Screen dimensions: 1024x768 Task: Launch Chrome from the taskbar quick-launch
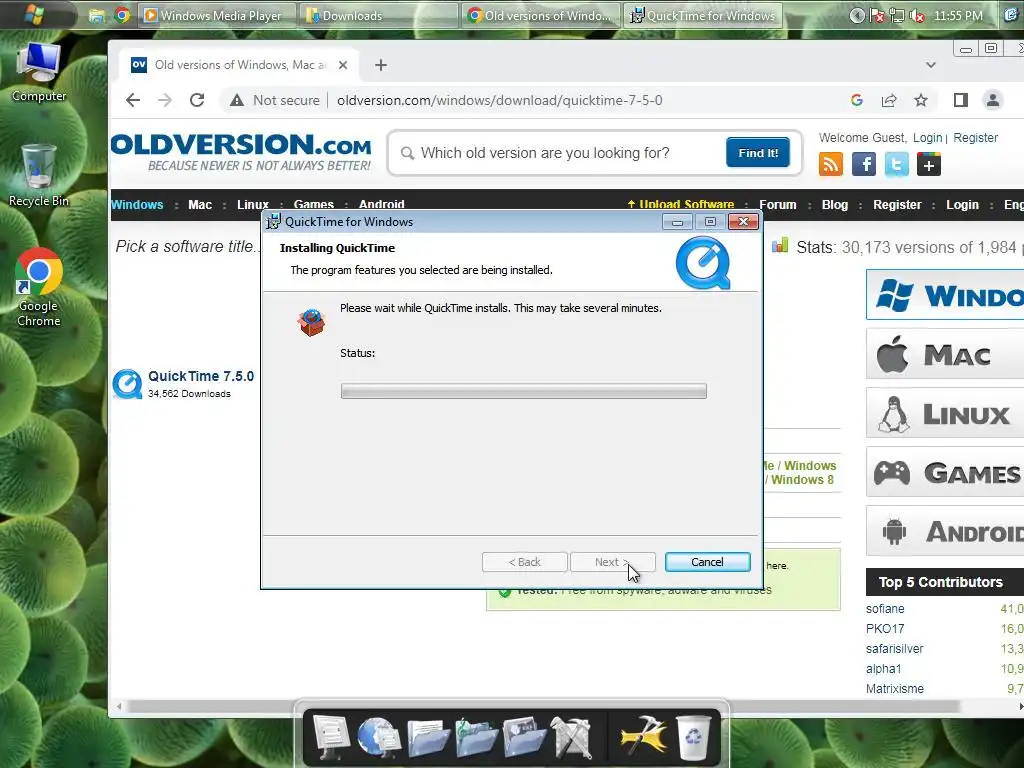point(122,14)
